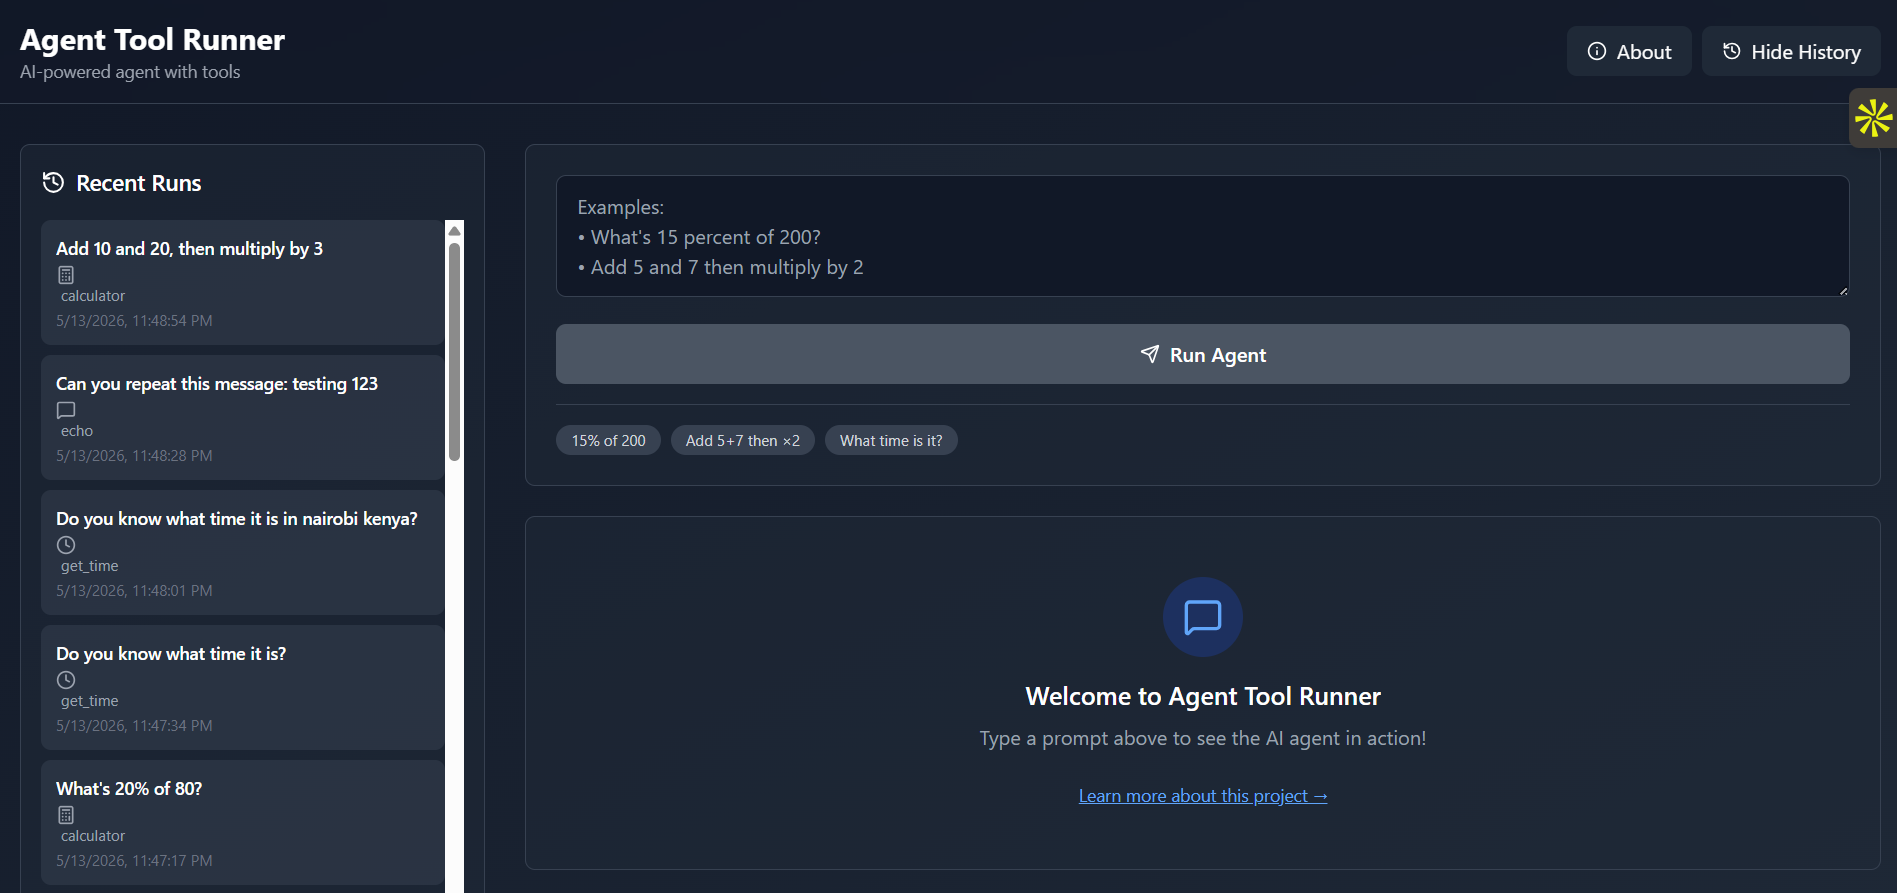
Task: Click the 'Welcome to Agent Tool Runner' heading
Action: pos(1203,696)
